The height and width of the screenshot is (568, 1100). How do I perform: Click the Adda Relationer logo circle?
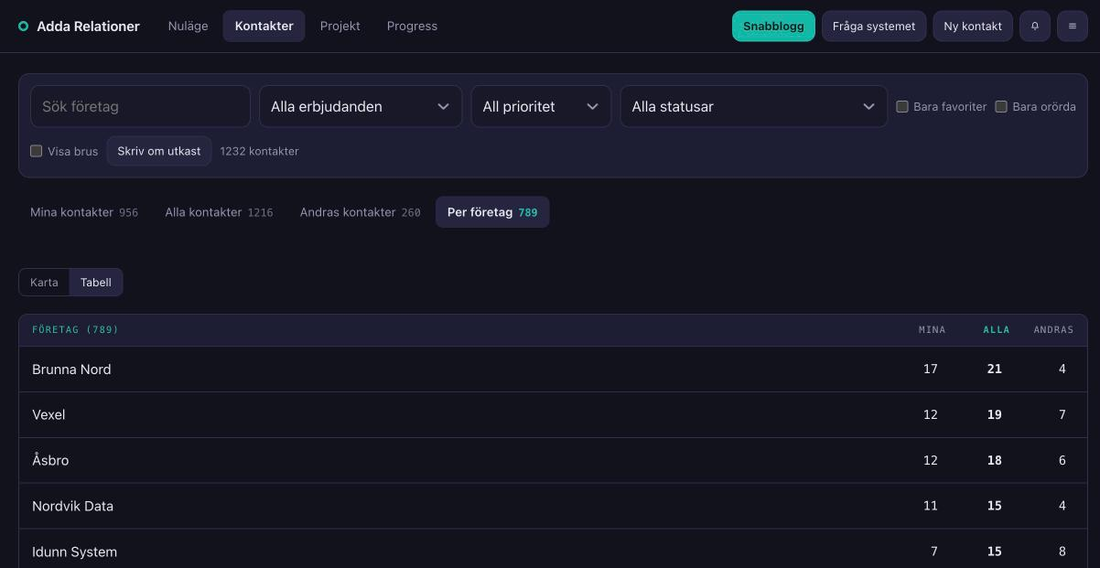coord(23,26)
